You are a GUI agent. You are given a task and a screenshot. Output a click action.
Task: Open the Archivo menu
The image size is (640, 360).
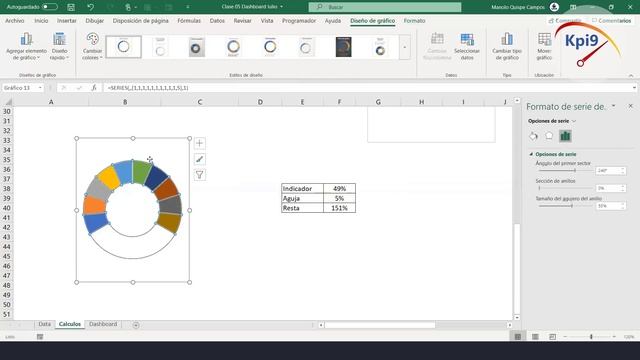(15, 20)
